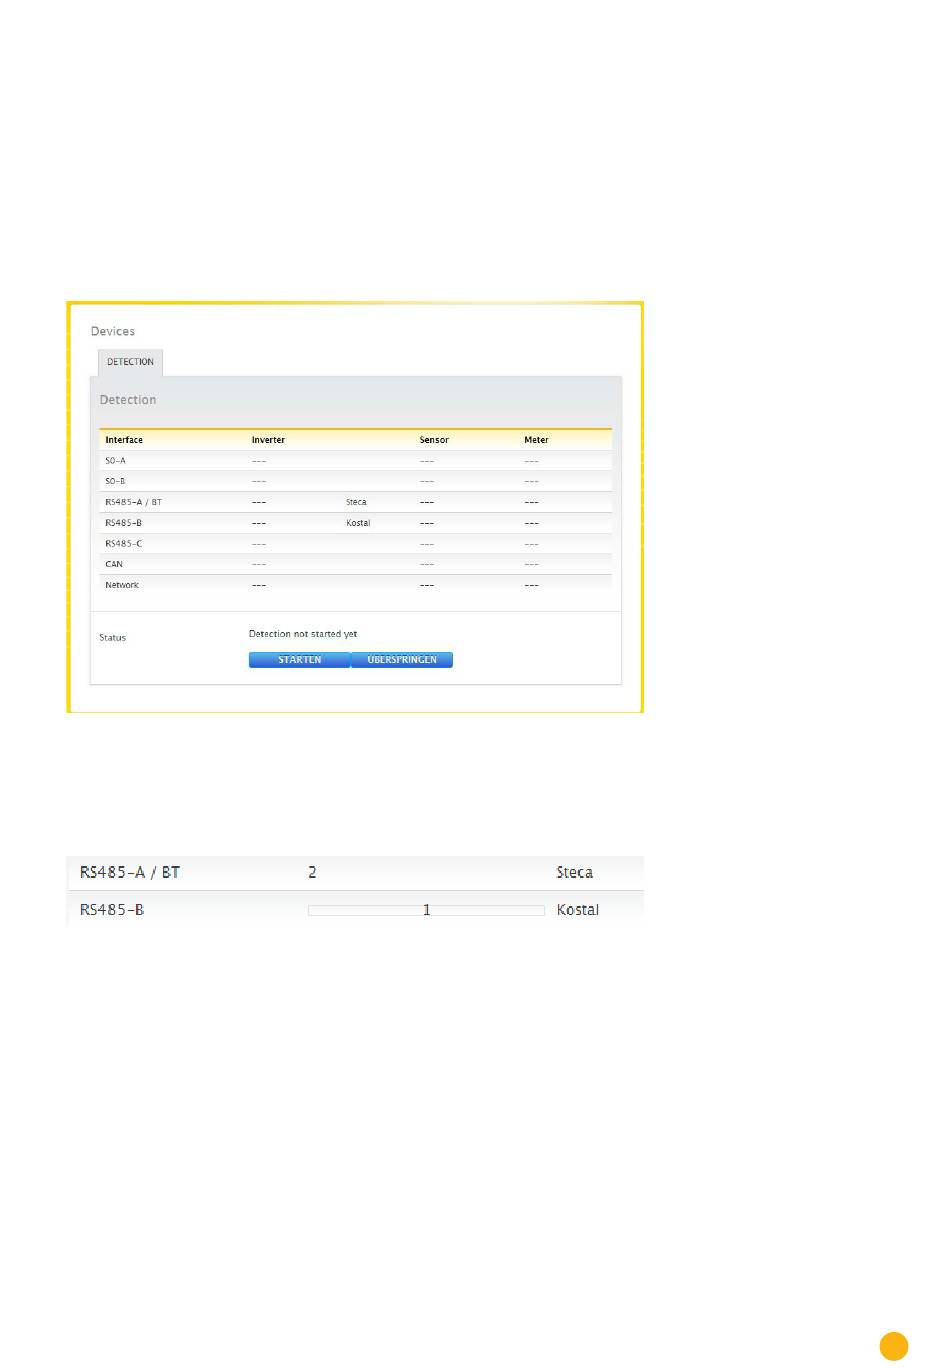Click the Sensor column header
The height and width of the screenshot is (1369, 950).
click(x=434, y=440)
